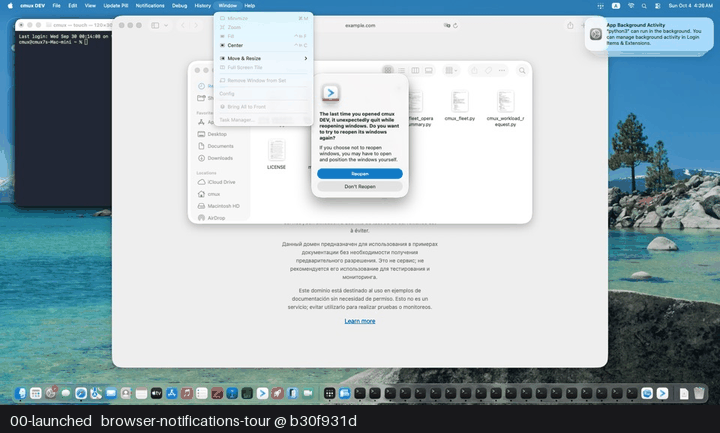Image resolution: width=720 pixels, height=433 pixels.
Task: Click the Finder tags icon
Action: click(x=488, y=70)
